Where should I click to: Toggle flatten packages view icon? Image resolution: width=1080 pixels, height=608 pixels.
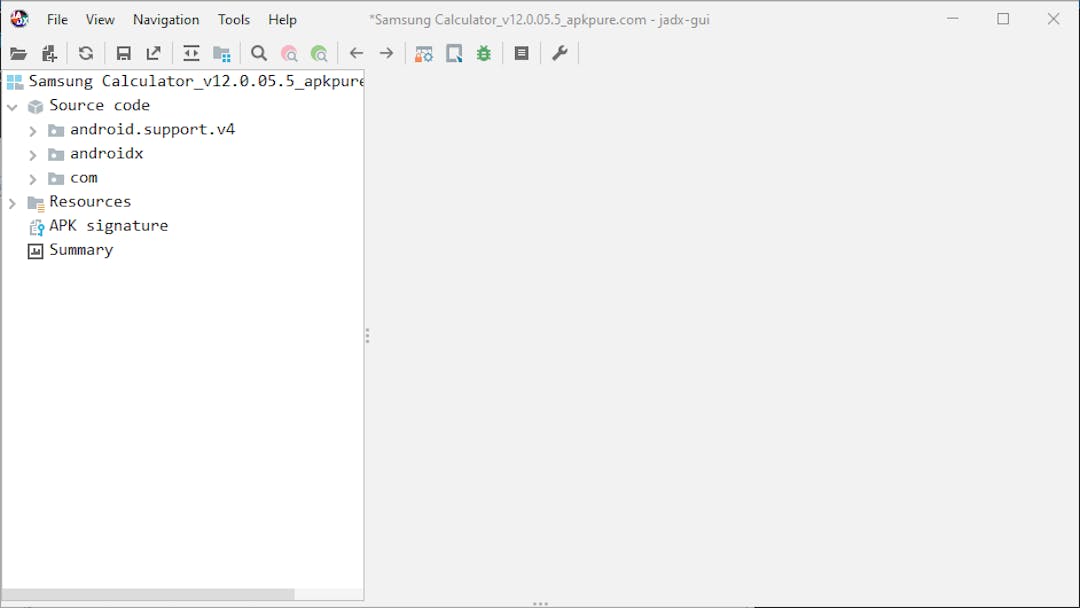point(222,54)
